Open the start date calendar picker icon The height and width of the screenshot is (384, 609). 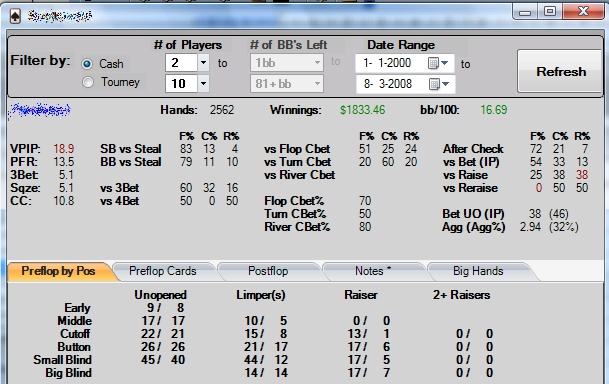click(x=438, y=63)
